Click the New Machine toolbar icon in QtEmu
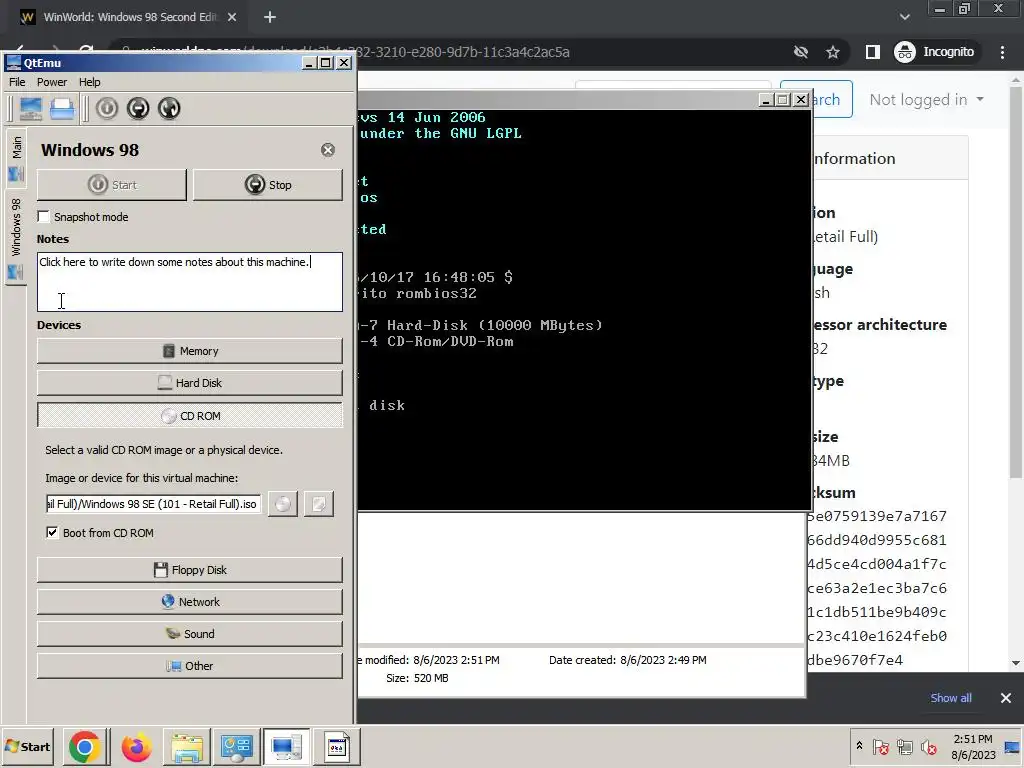Screen dimensions: 1024x768 tap(31, 108)
